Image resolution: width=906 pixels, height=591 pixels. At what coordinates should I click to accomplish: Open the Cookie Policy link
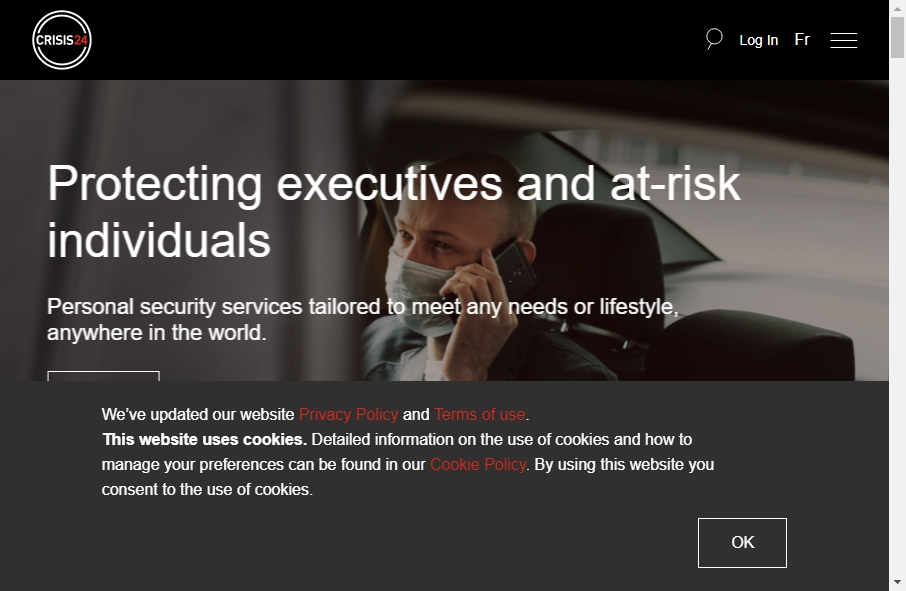coord(478,464)
